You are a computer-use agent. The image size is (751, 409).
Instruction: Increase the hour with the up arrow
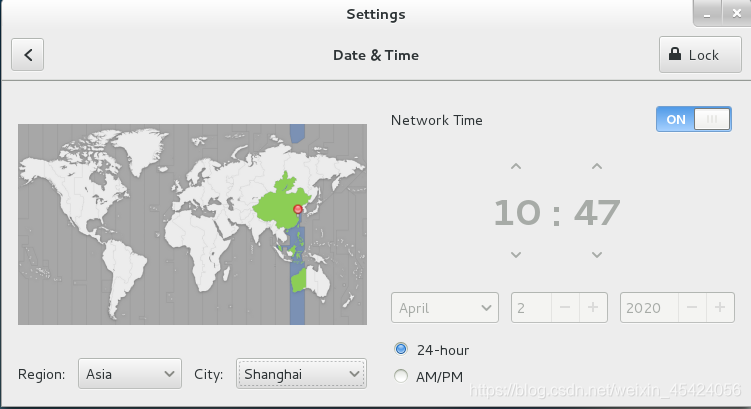click(516, 167)
